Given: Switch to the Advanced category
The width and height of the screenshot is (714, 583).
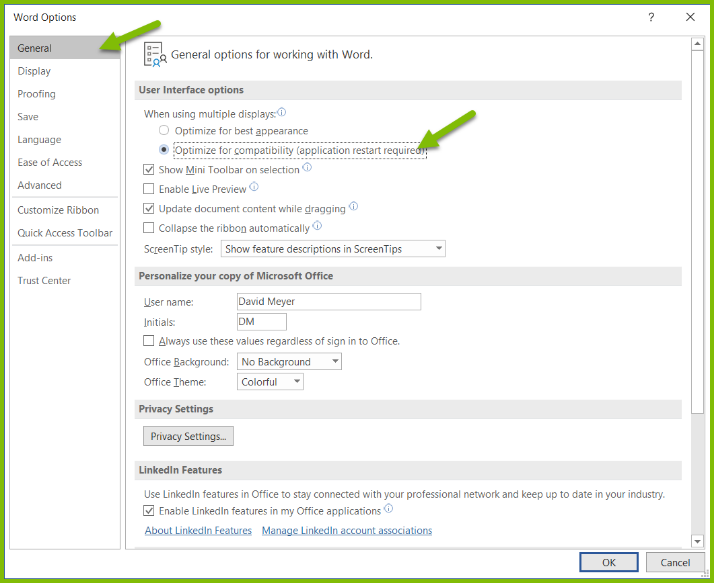Looking at the screenshot, I should [x=65, y=185].
